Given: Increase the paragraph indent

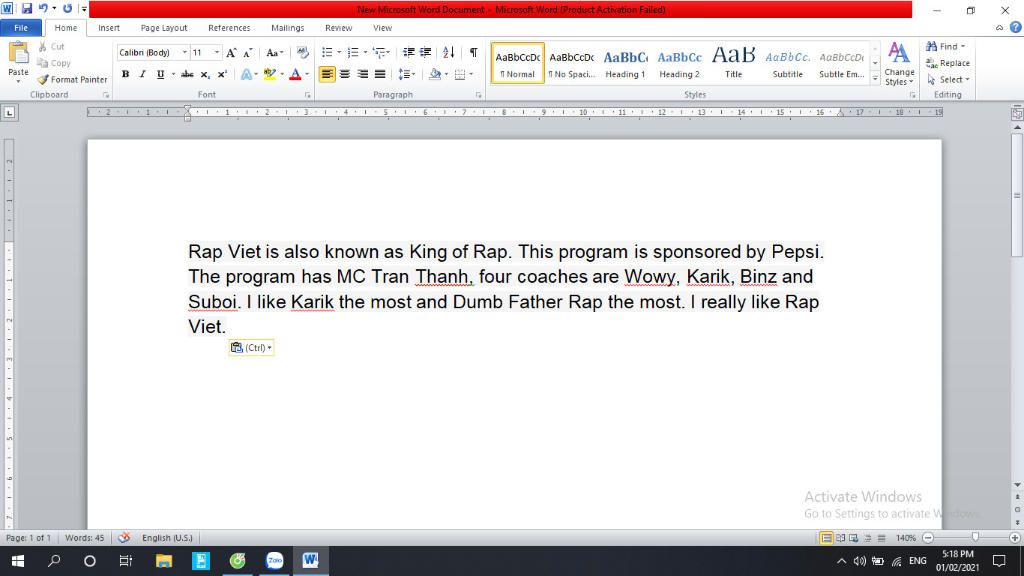Looking at the screenshot, I should point(425,52).
